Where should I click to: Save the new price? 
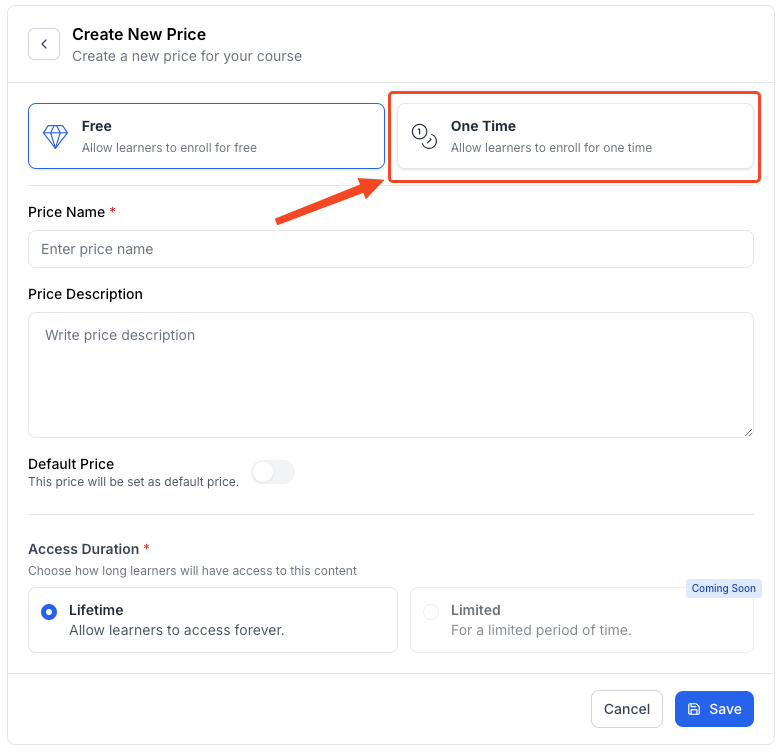click(x=714, y=709)
